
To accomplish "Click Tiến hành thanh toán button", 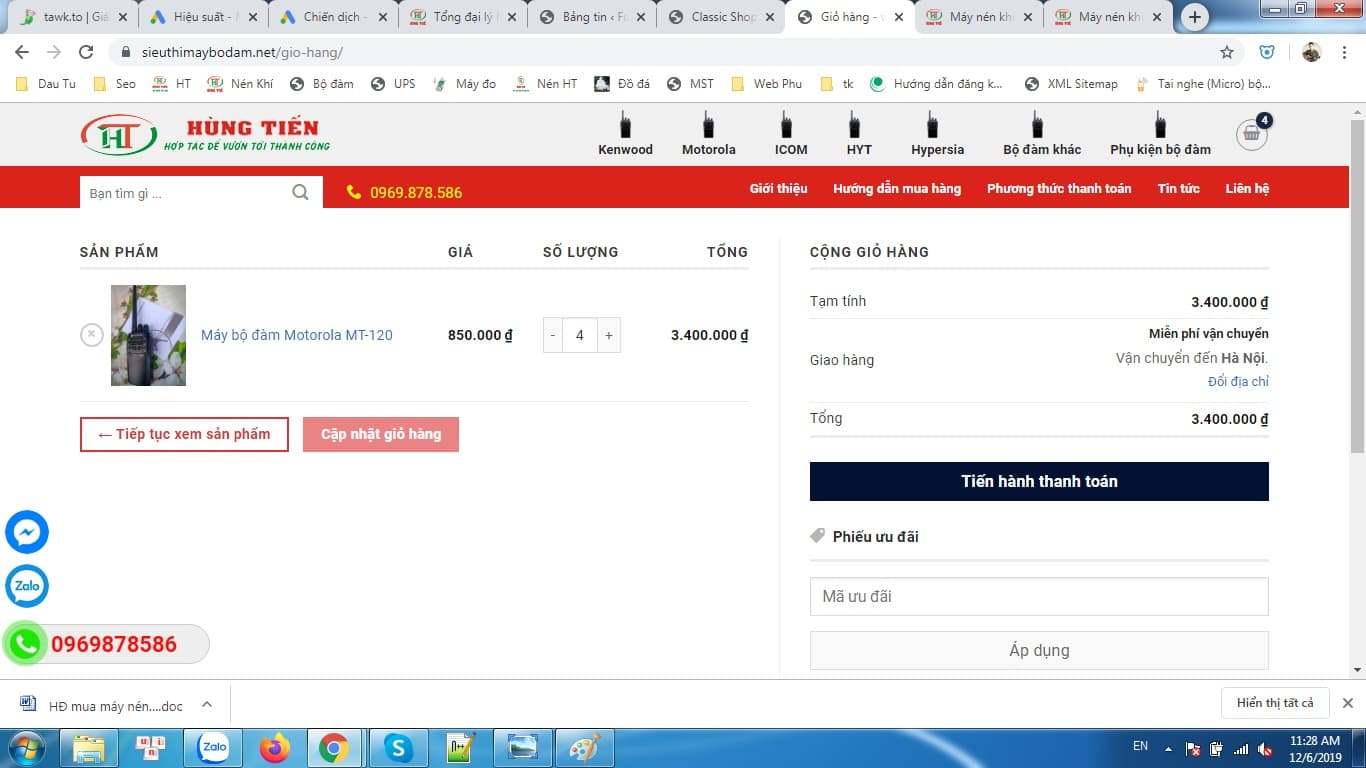I will (1038, 481).
